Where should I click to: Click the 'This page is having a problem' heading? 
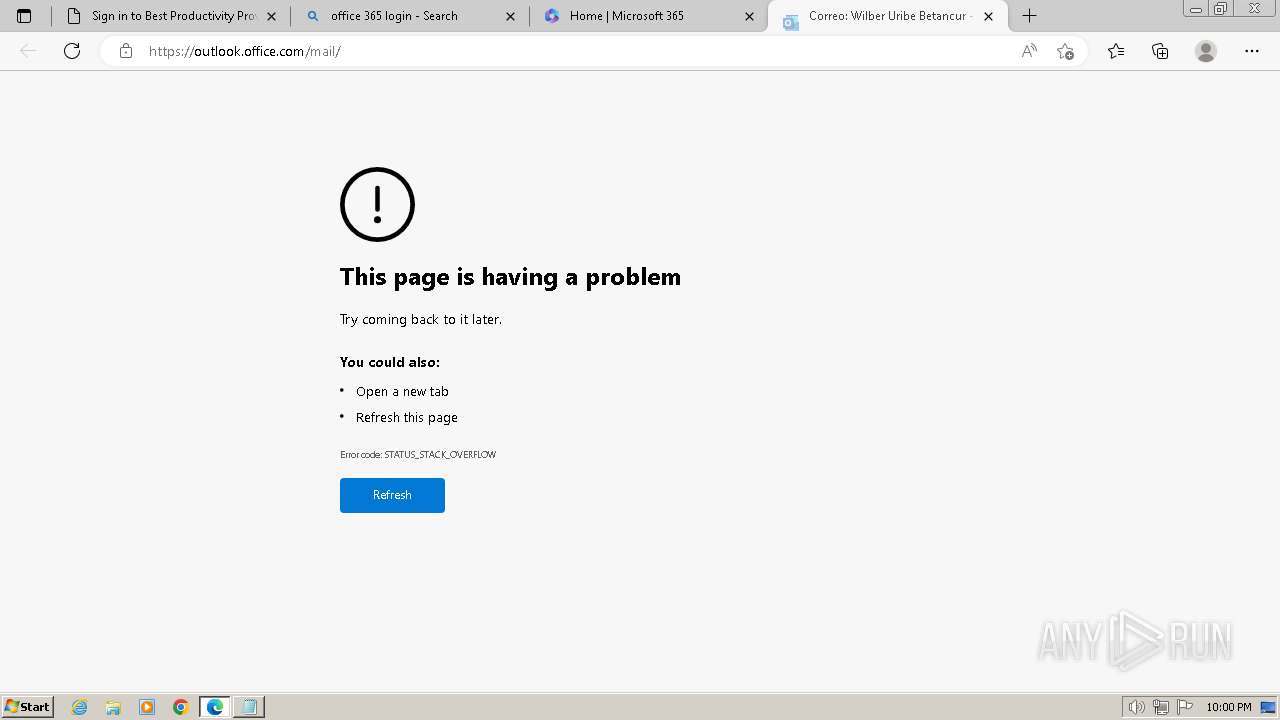click(510, 277)
